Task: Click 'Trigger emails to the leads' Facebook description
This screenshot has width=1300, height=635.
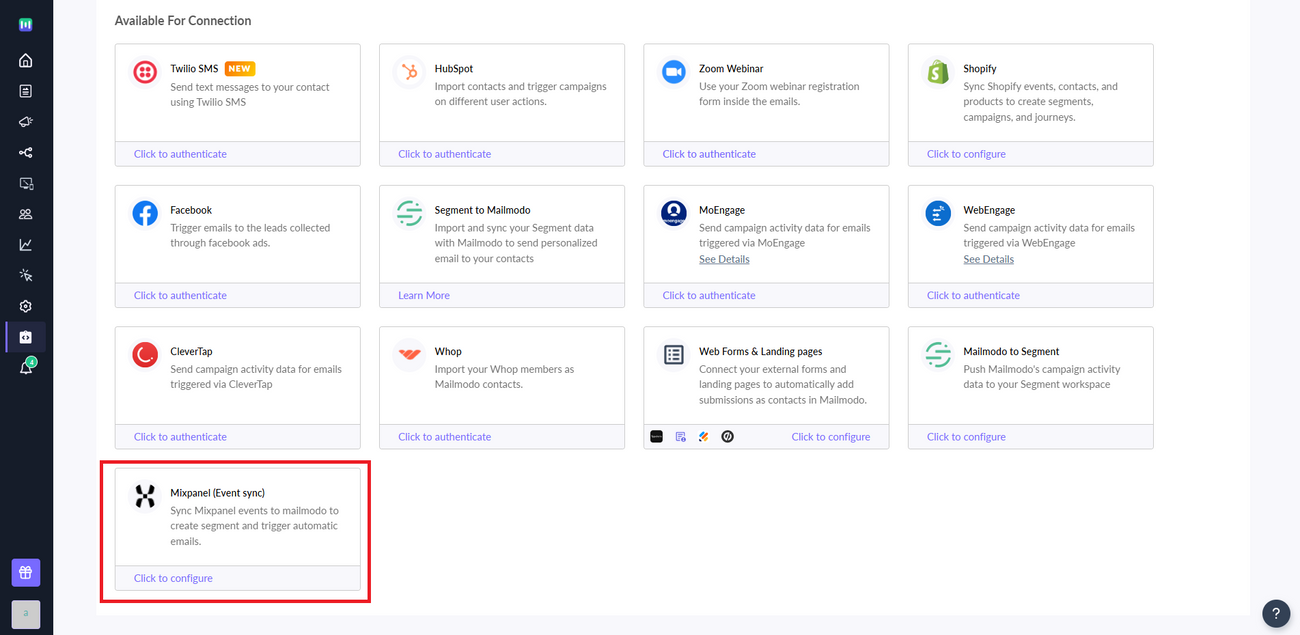Action: pyautogui.click(x=250, y=235)
